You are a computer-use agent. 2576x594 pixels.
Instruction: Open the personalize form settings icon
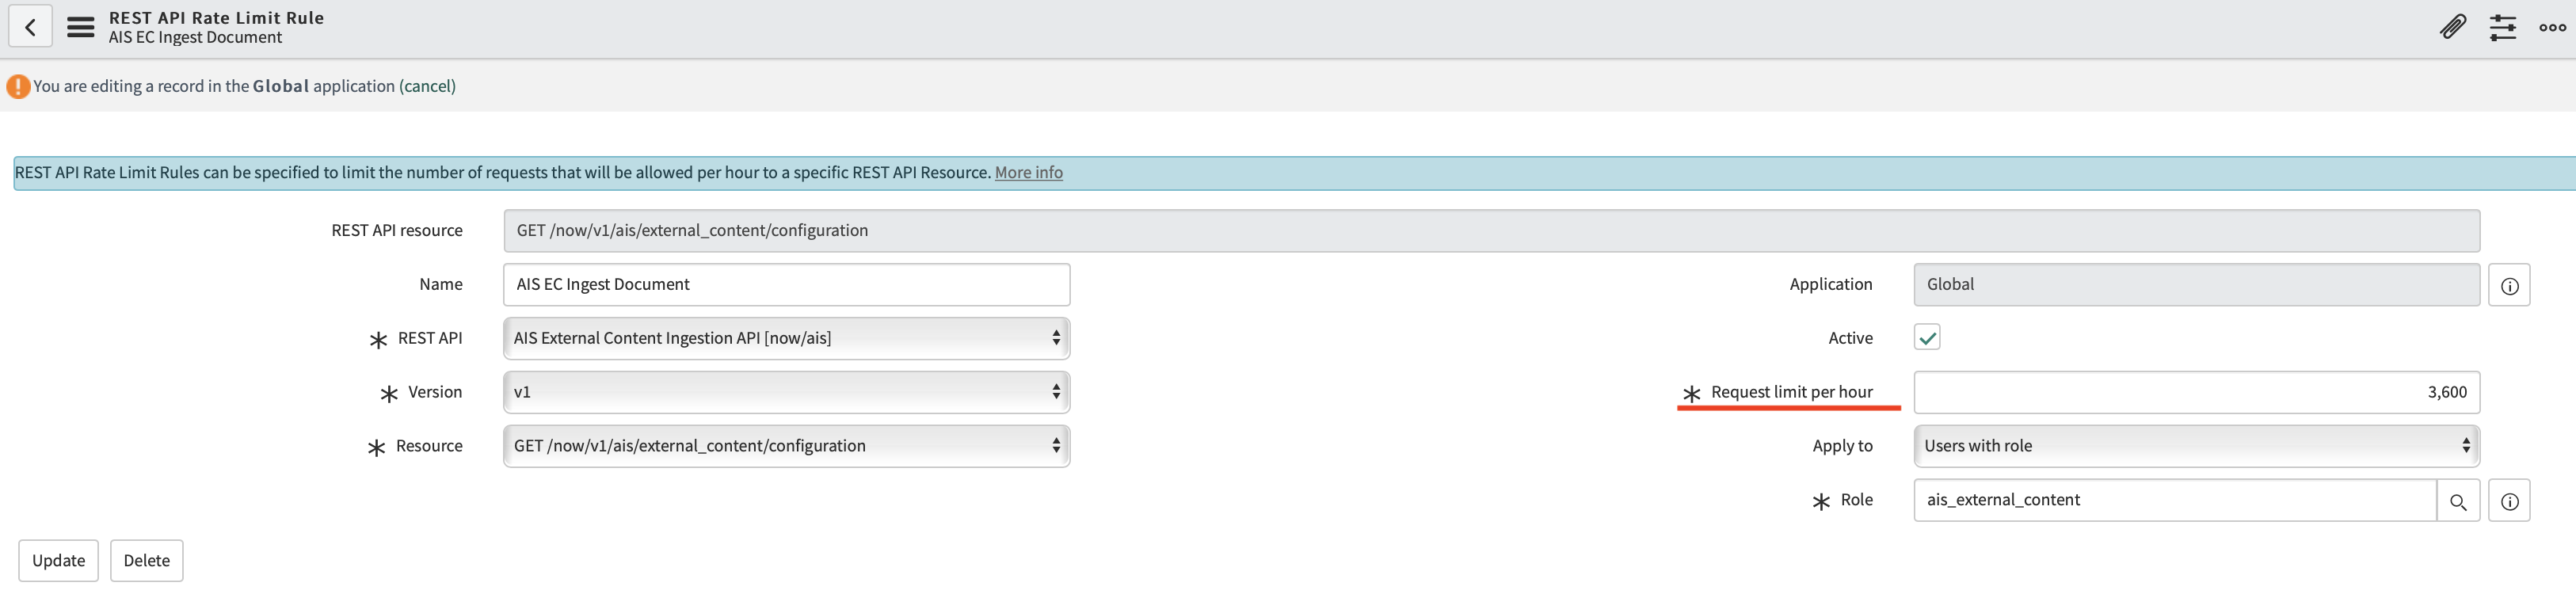[2502, 27]
